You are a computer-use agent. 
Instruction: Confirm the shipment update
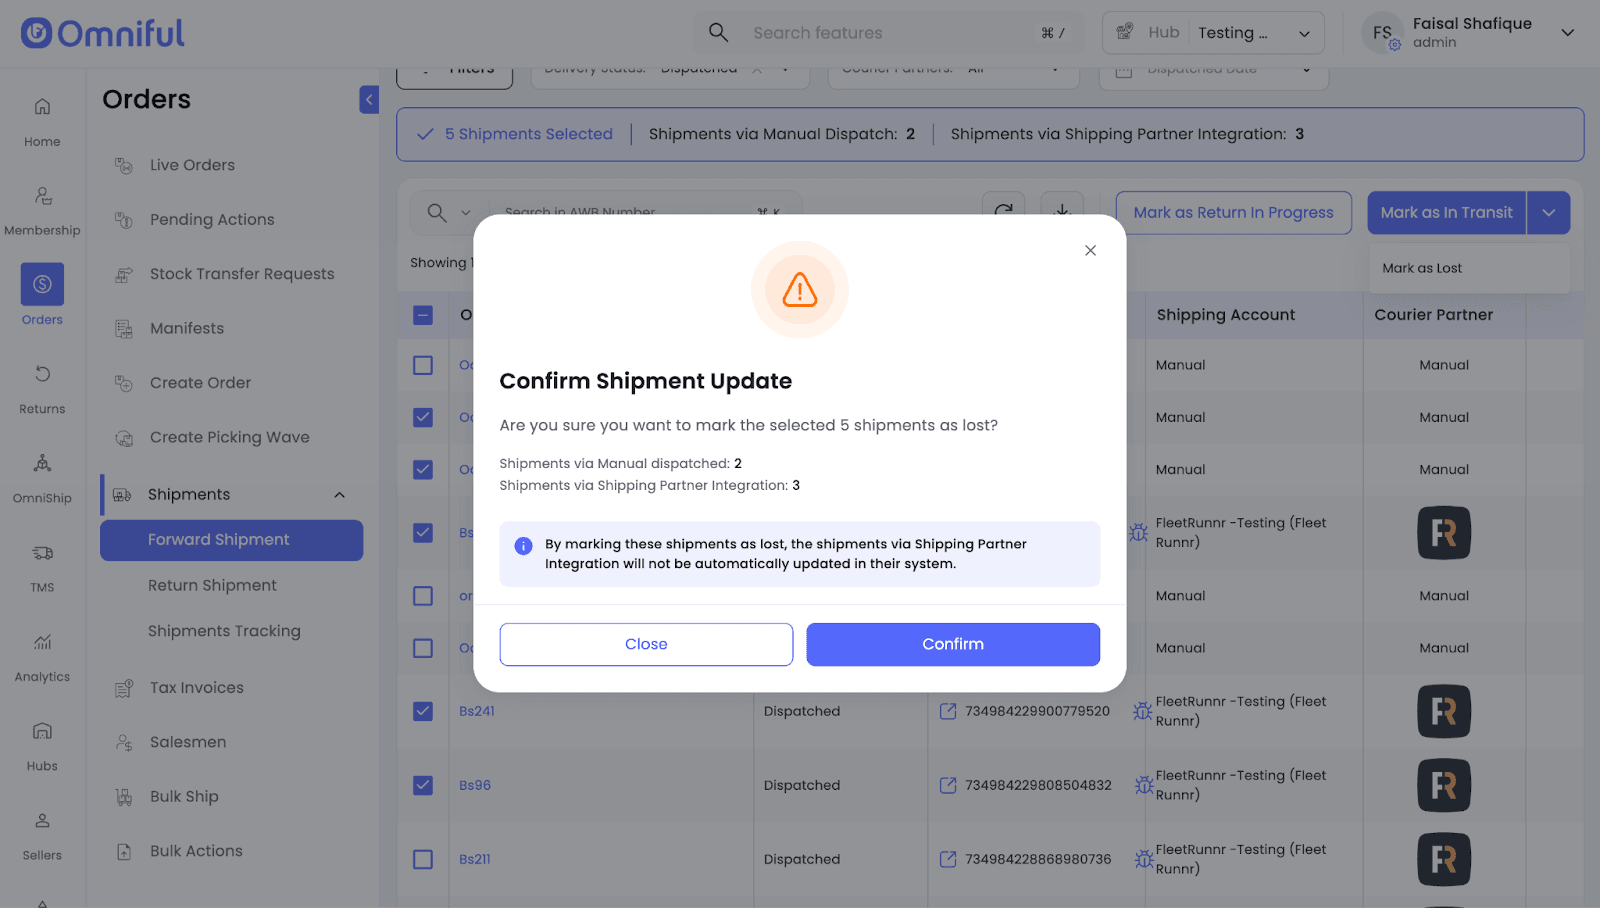(952, 644)
